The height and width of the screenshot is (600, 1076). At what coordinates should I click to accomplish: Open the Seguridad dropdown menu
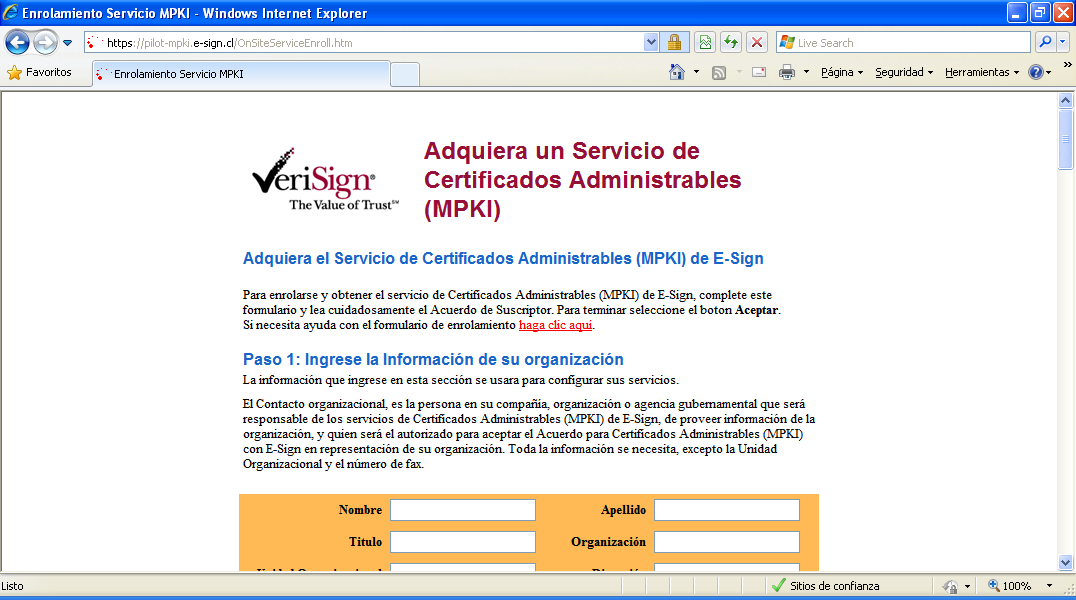coord(903,72)
